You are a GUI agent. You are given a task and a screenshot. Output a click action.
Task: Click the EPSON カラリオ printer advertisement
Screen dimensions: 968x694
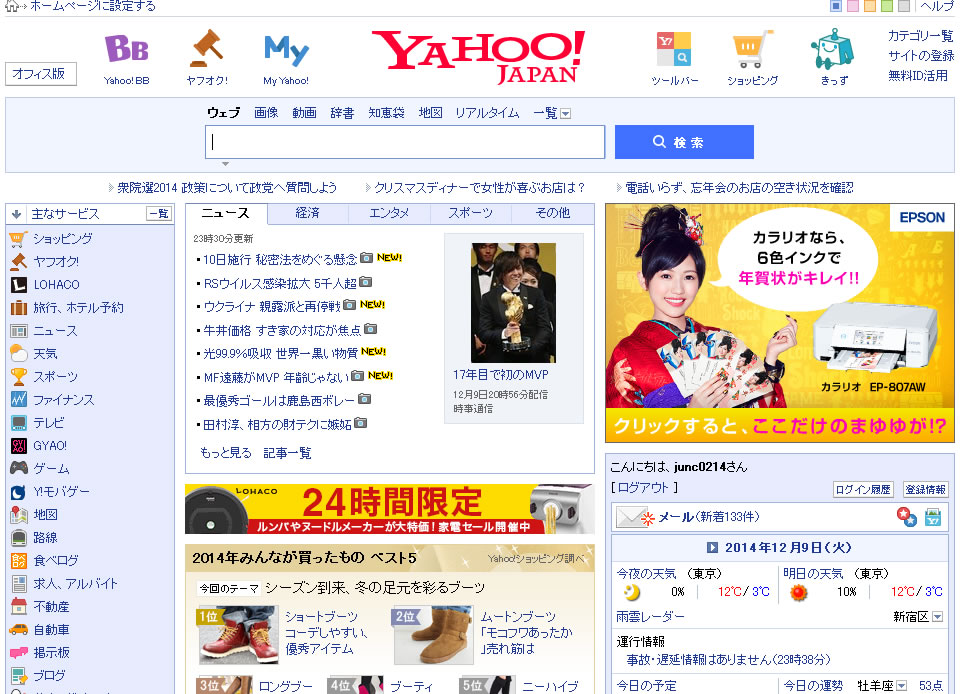pos(780,323)
